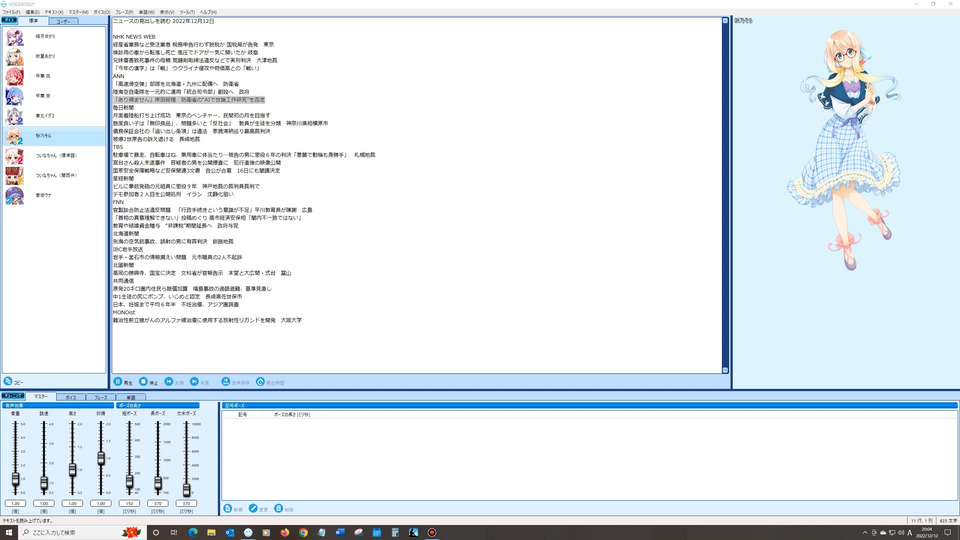Click the taskbar search box

[81, 532]
